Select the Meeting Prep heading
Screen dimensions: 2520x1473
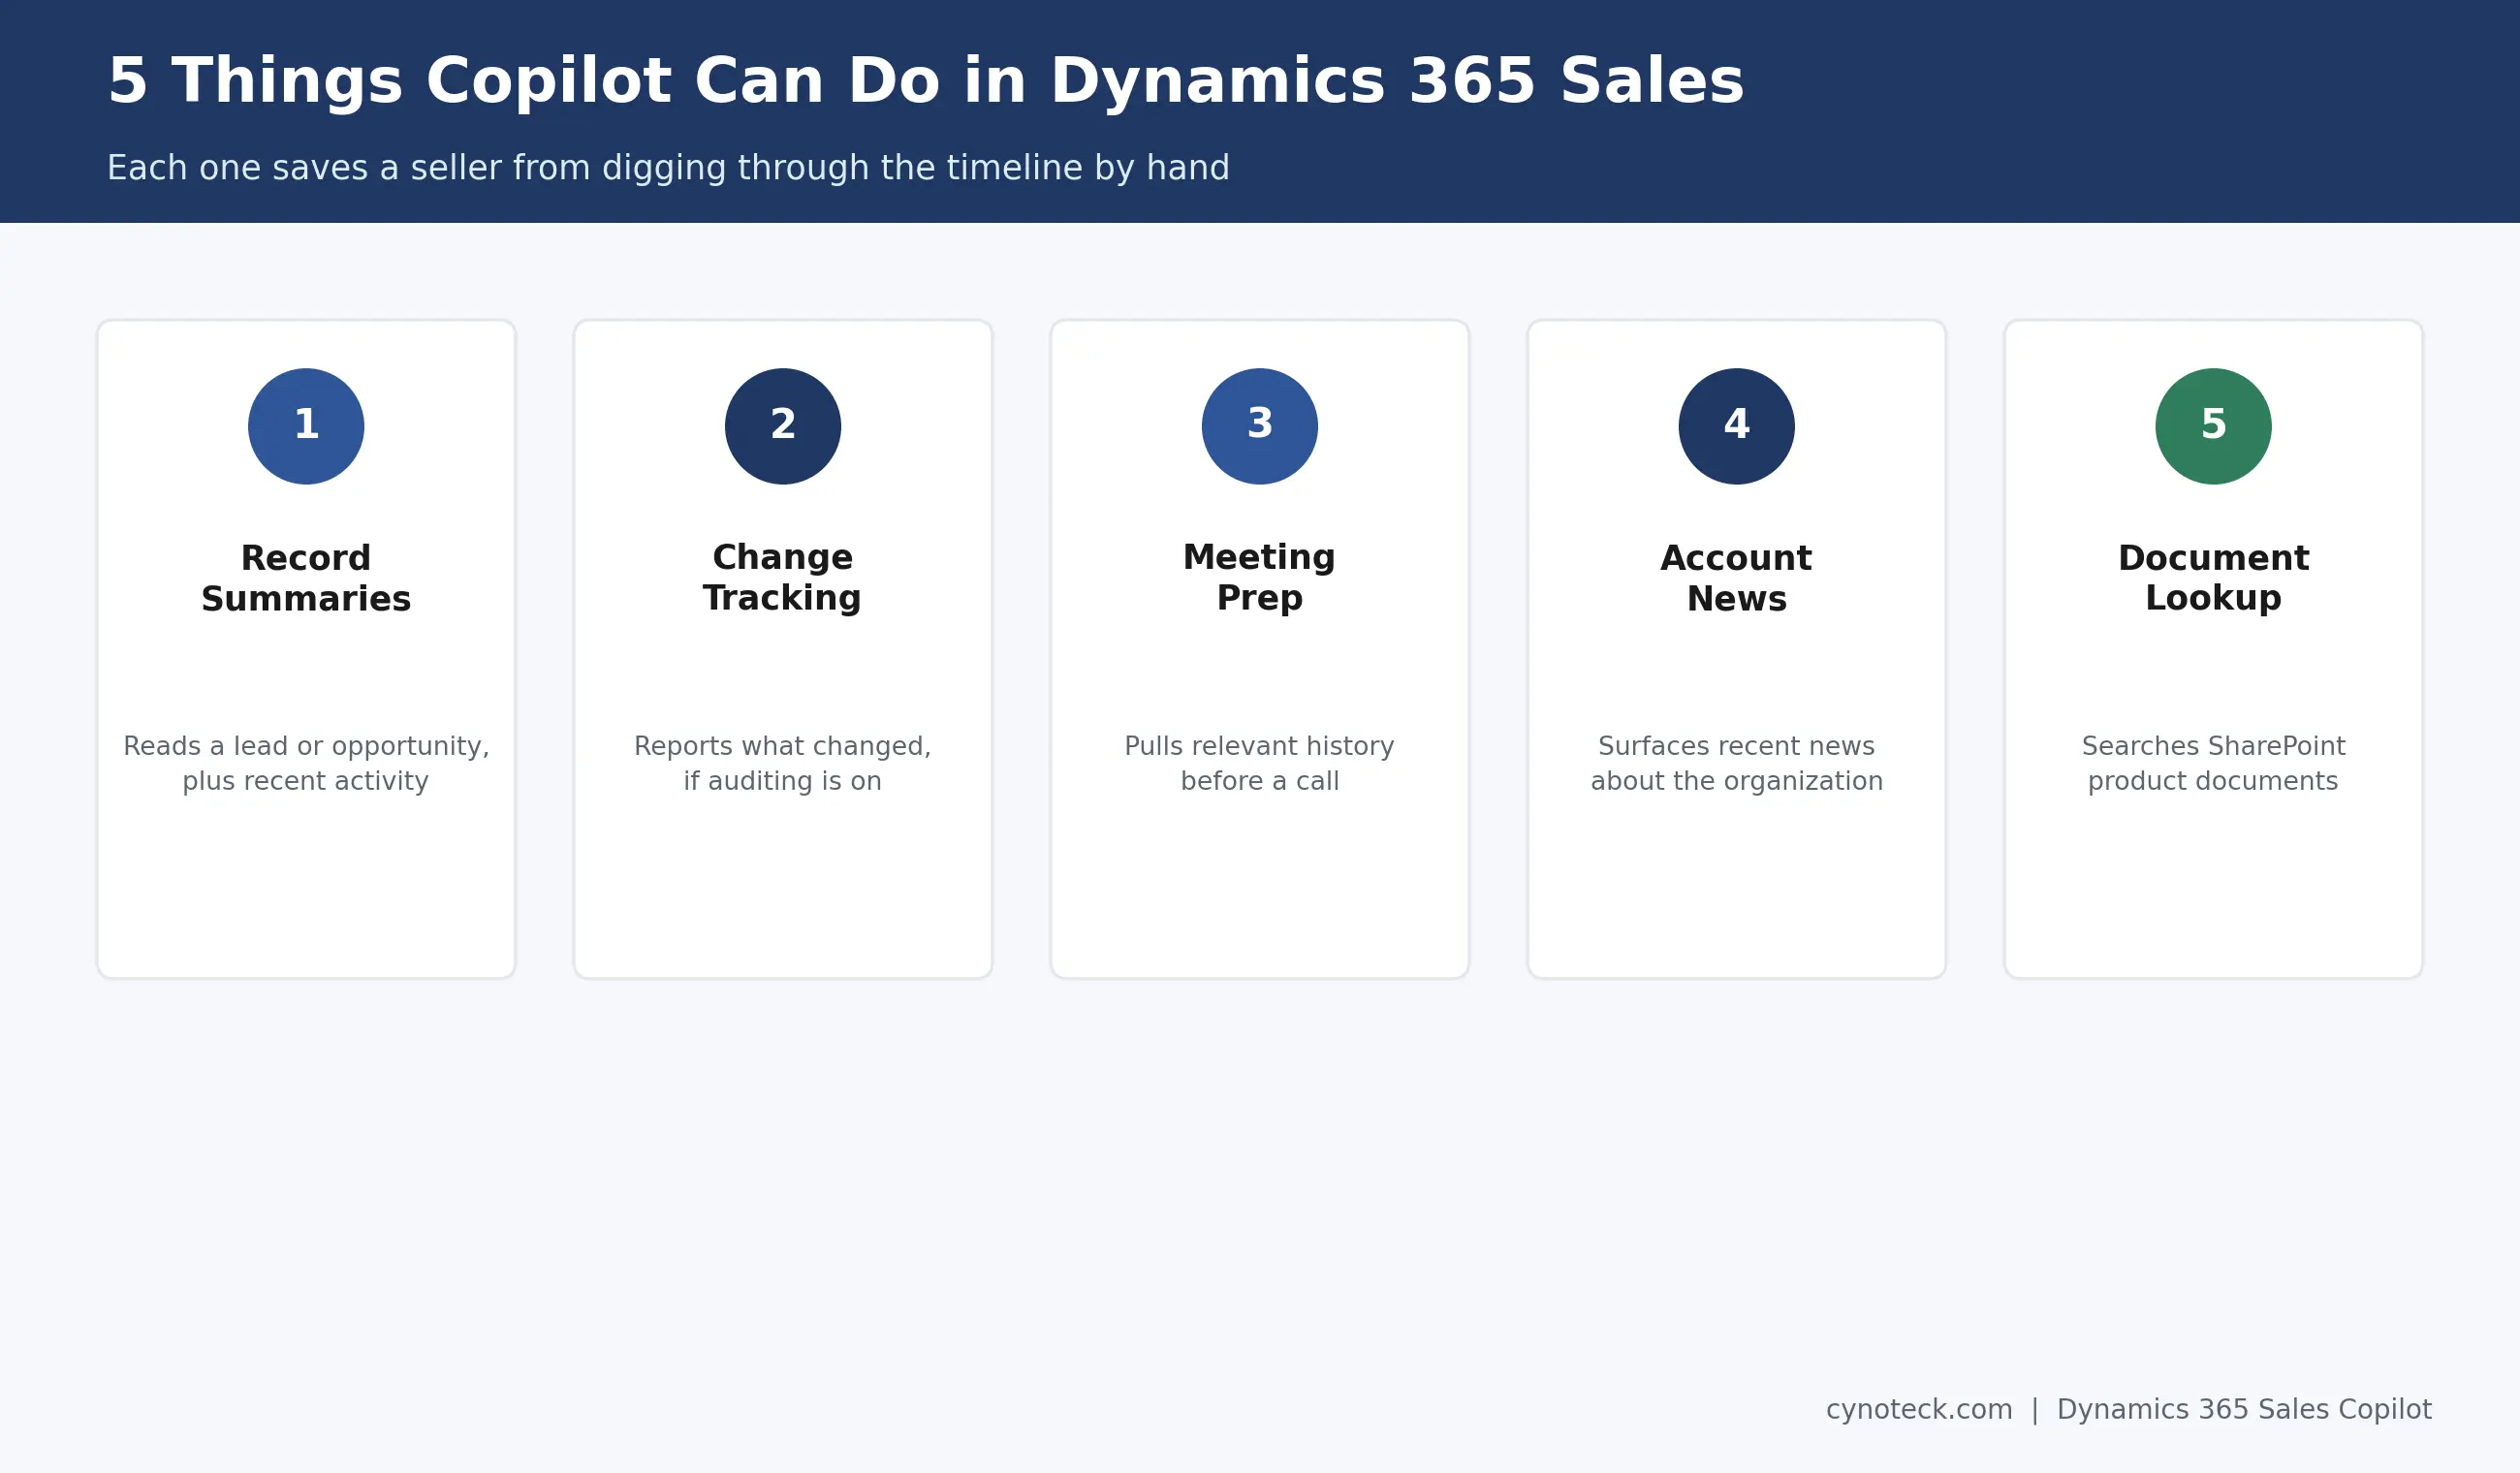[1260, 578]
